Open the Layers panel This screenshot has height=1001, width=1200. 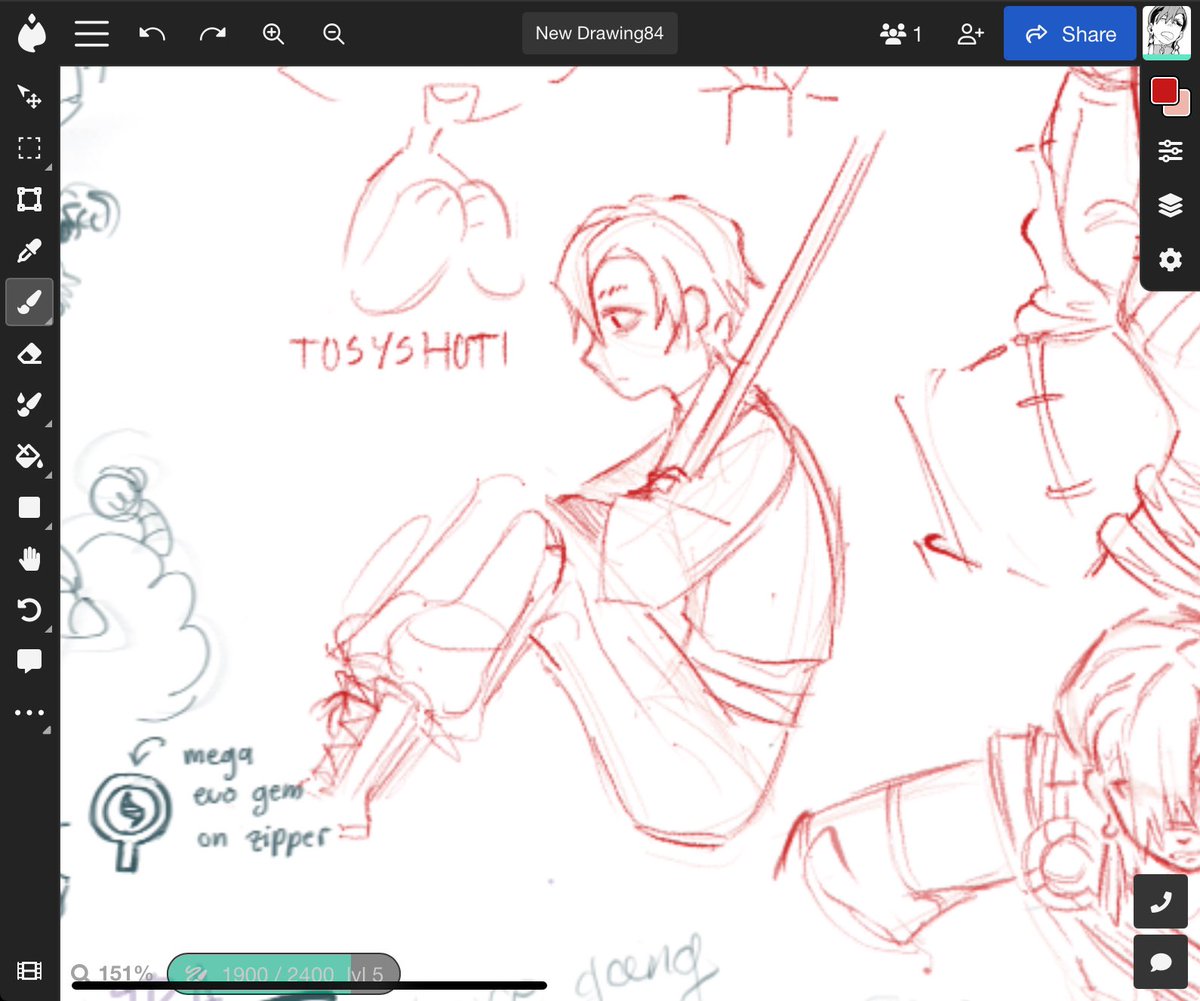coord(1170,206)
